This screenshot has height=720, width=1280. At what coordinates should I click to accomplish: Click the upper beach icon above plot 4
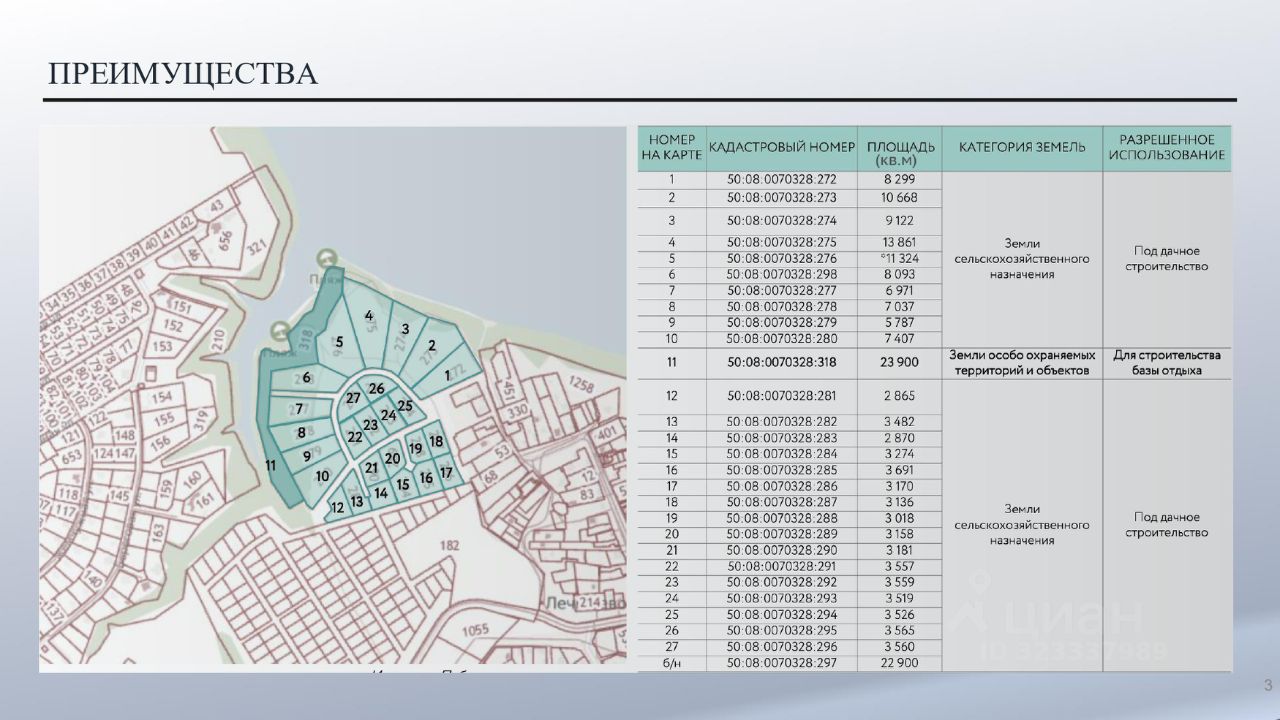(326, 257)
